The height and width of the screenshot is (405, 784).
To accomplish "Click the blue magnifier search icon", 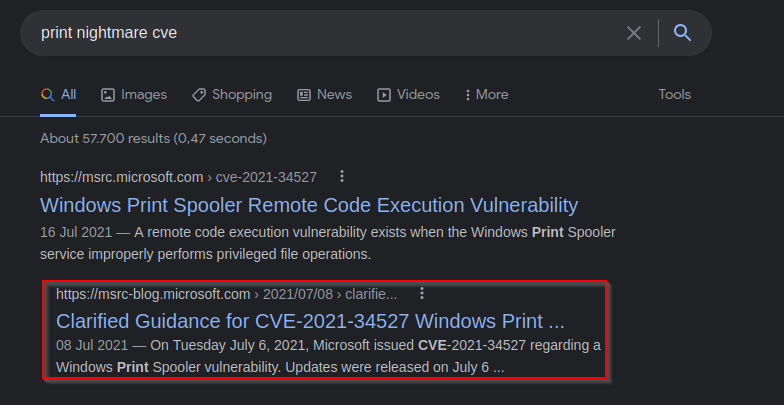I will coord(682,33).
